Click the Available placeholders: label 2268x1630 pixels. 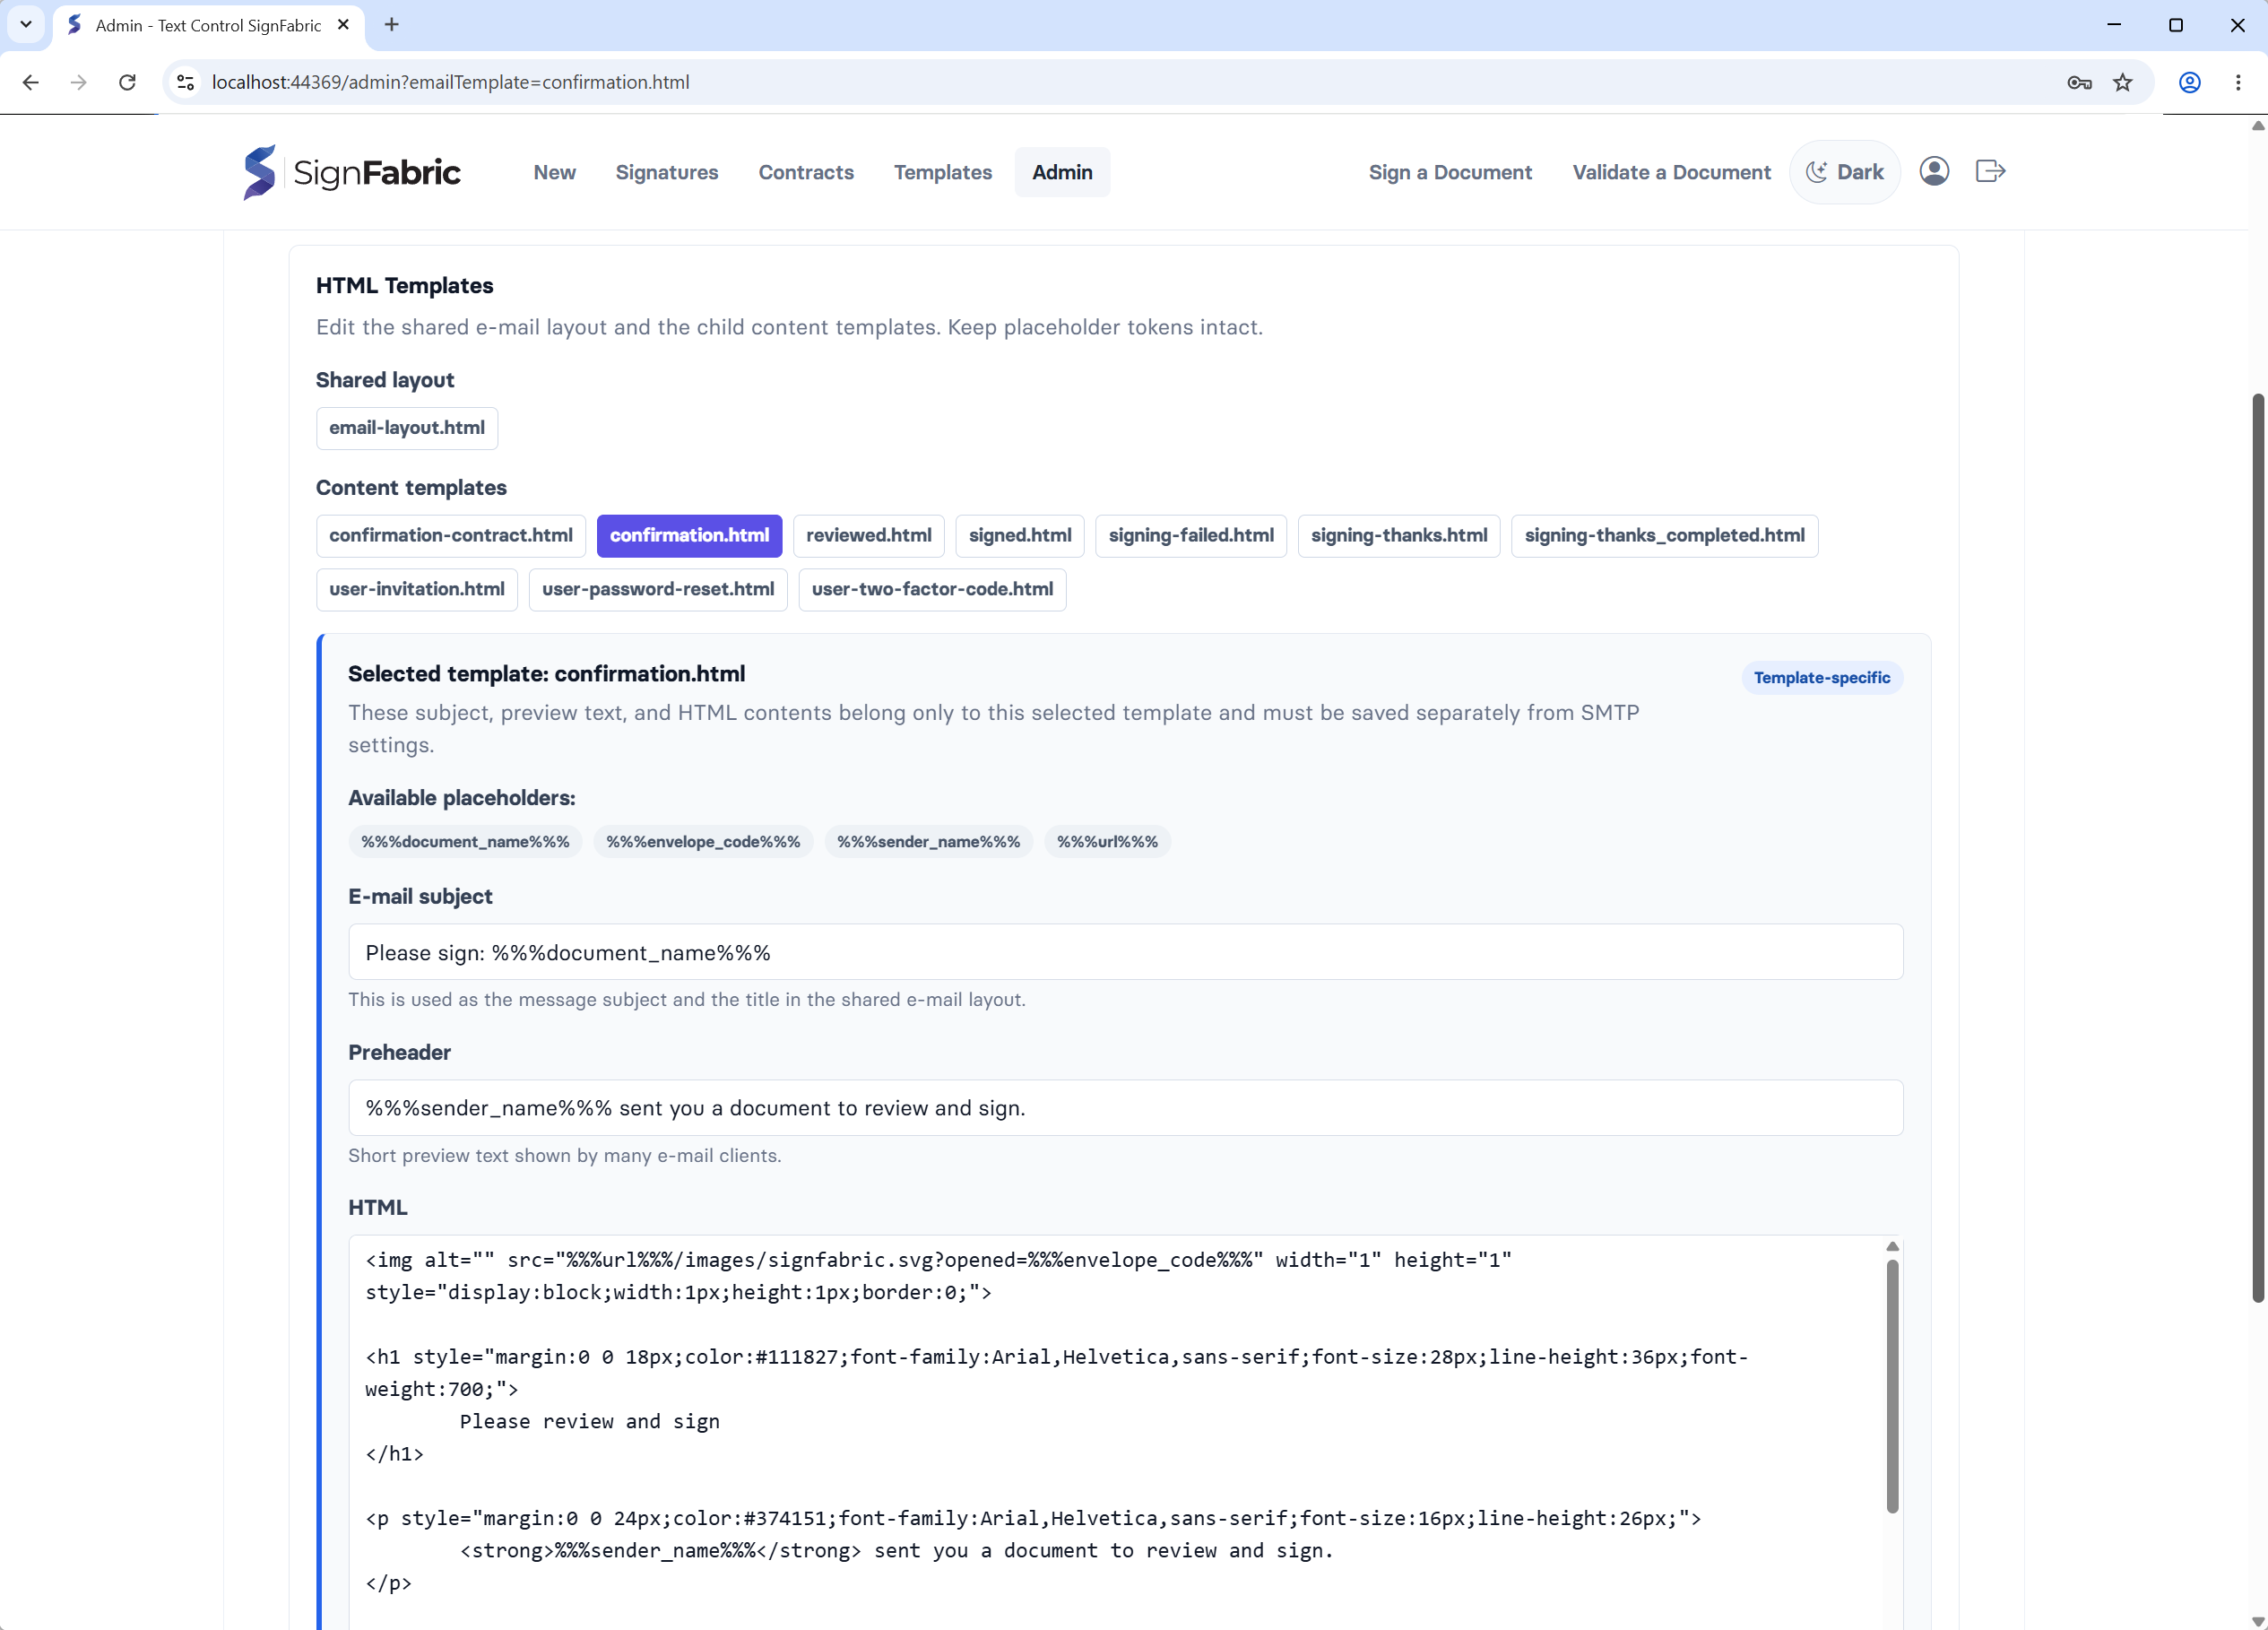(461, 798)
